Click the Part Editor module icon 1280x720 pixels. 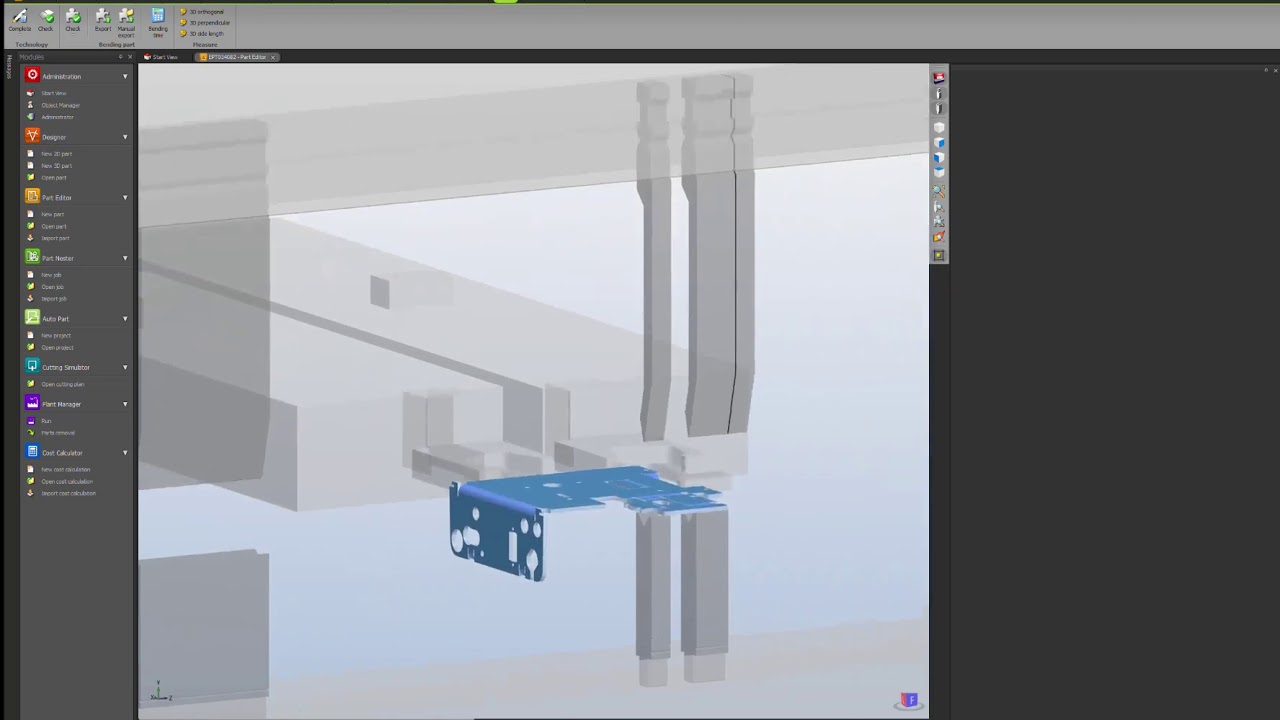(32, 197)
